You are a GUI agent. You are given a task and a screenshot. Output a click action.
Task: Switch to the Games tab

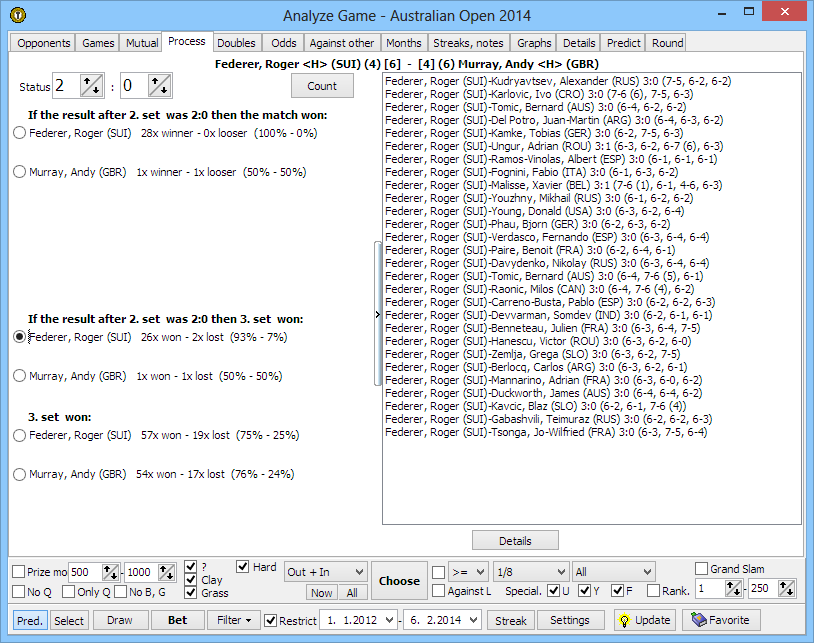click(98, 43)
